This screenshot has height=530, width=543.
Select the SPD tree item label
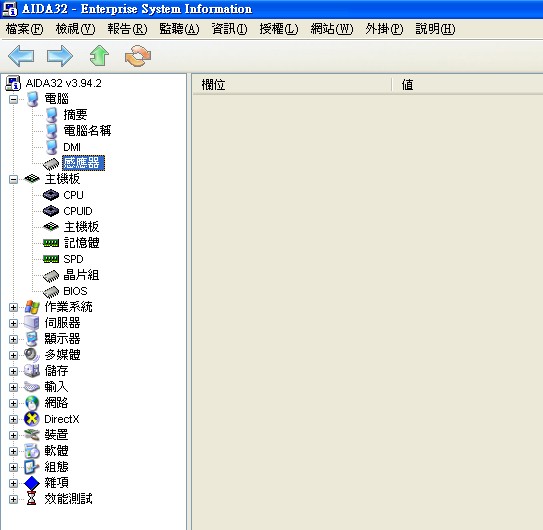[73, 259]
